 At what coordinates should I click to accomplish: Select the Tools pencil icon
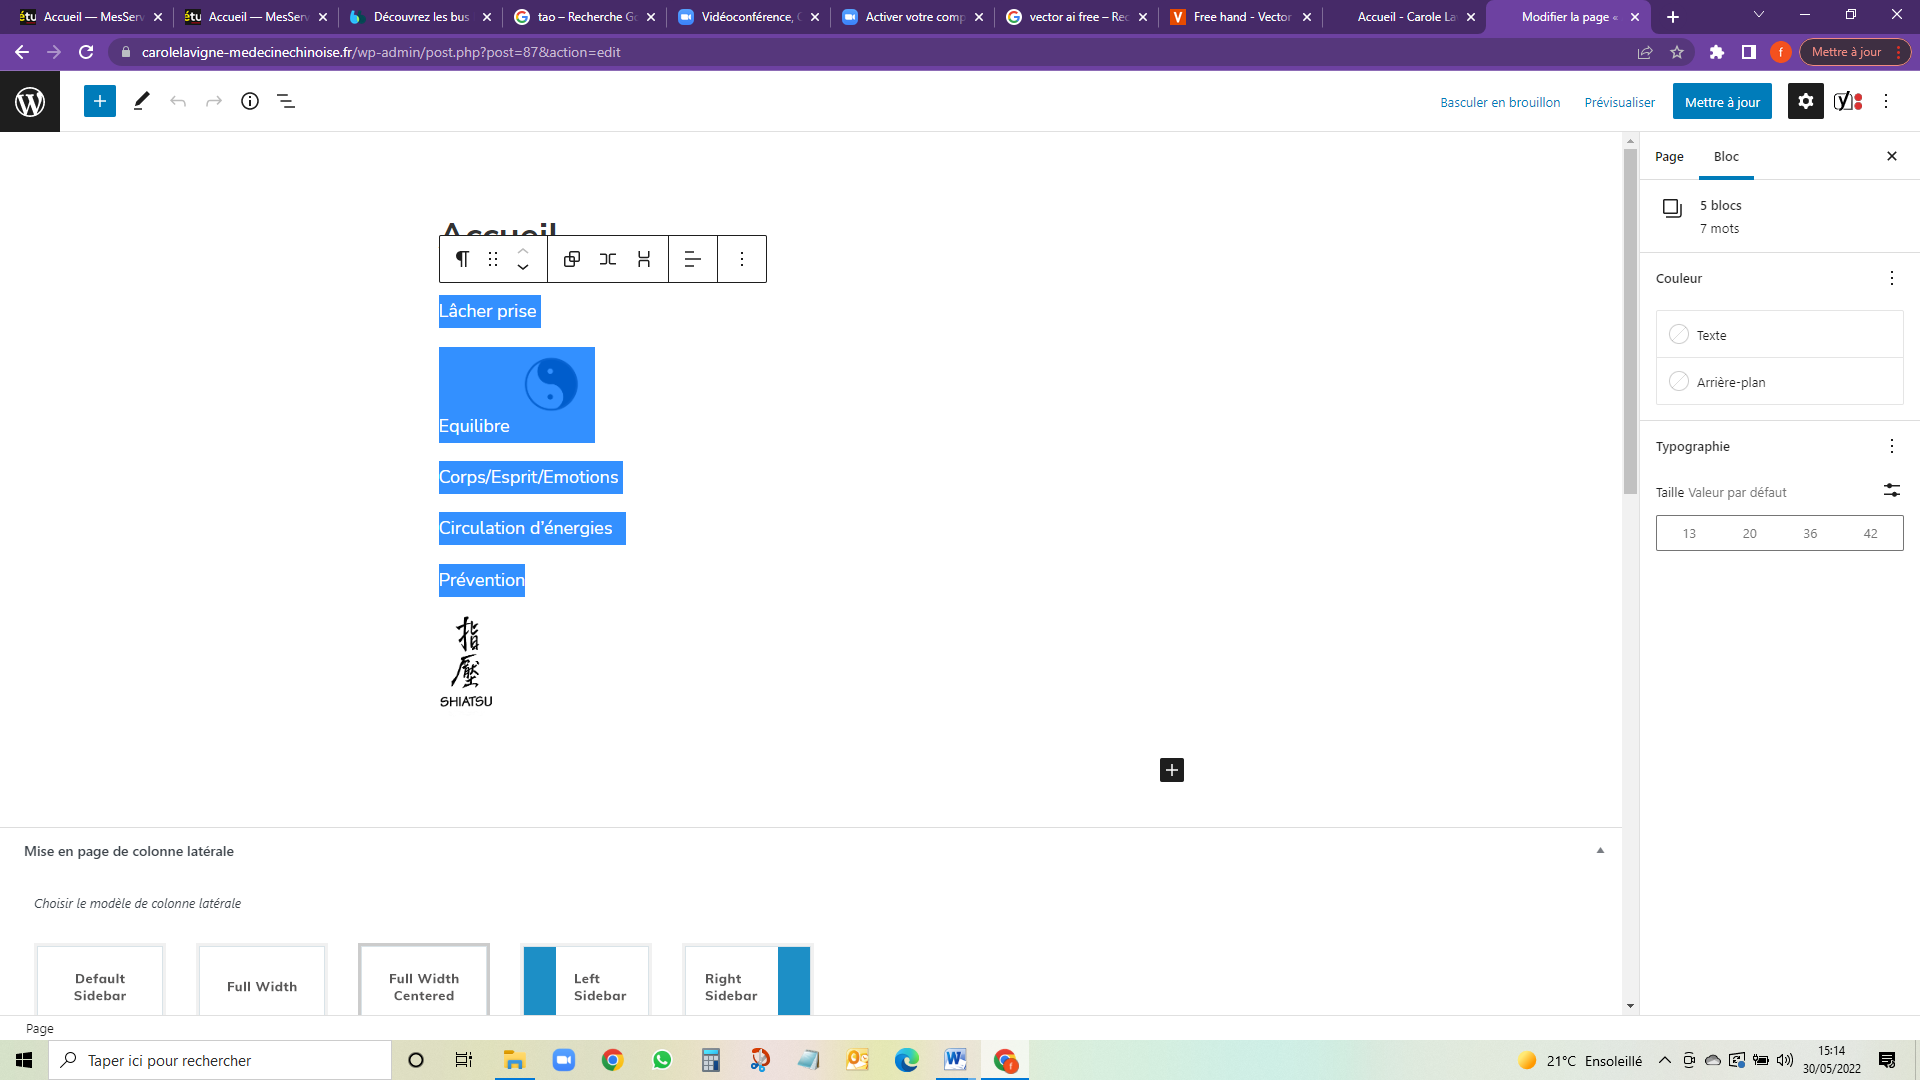[141, 101]
